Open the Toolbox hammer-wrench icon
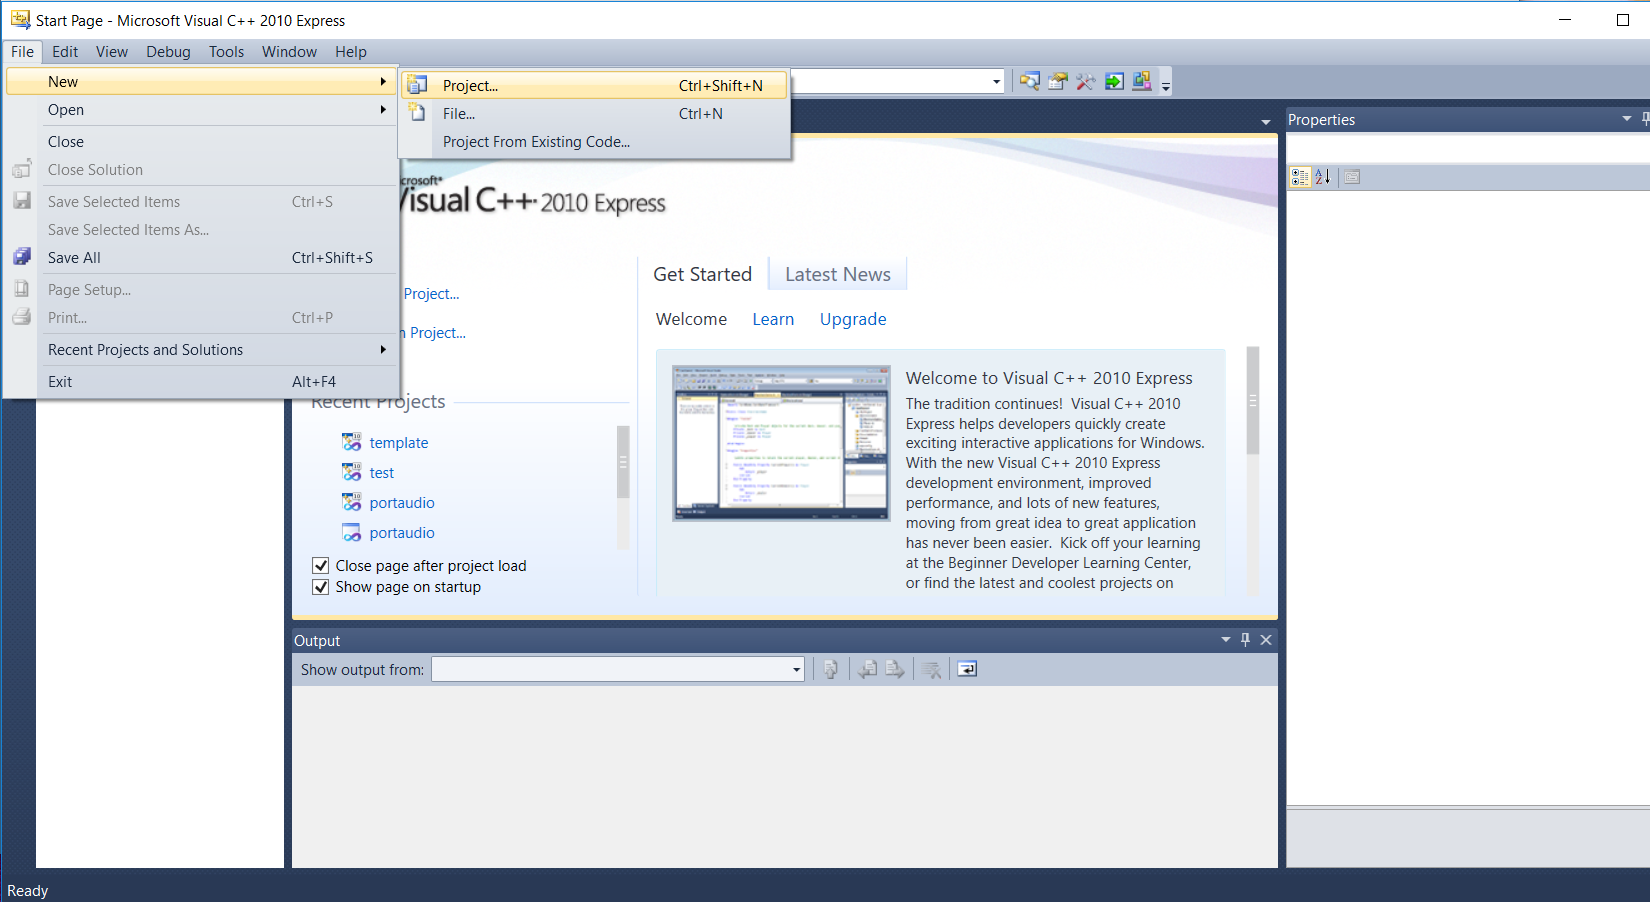Image resolution: width=1650 pixels, height=902 pixels. 1085,82
